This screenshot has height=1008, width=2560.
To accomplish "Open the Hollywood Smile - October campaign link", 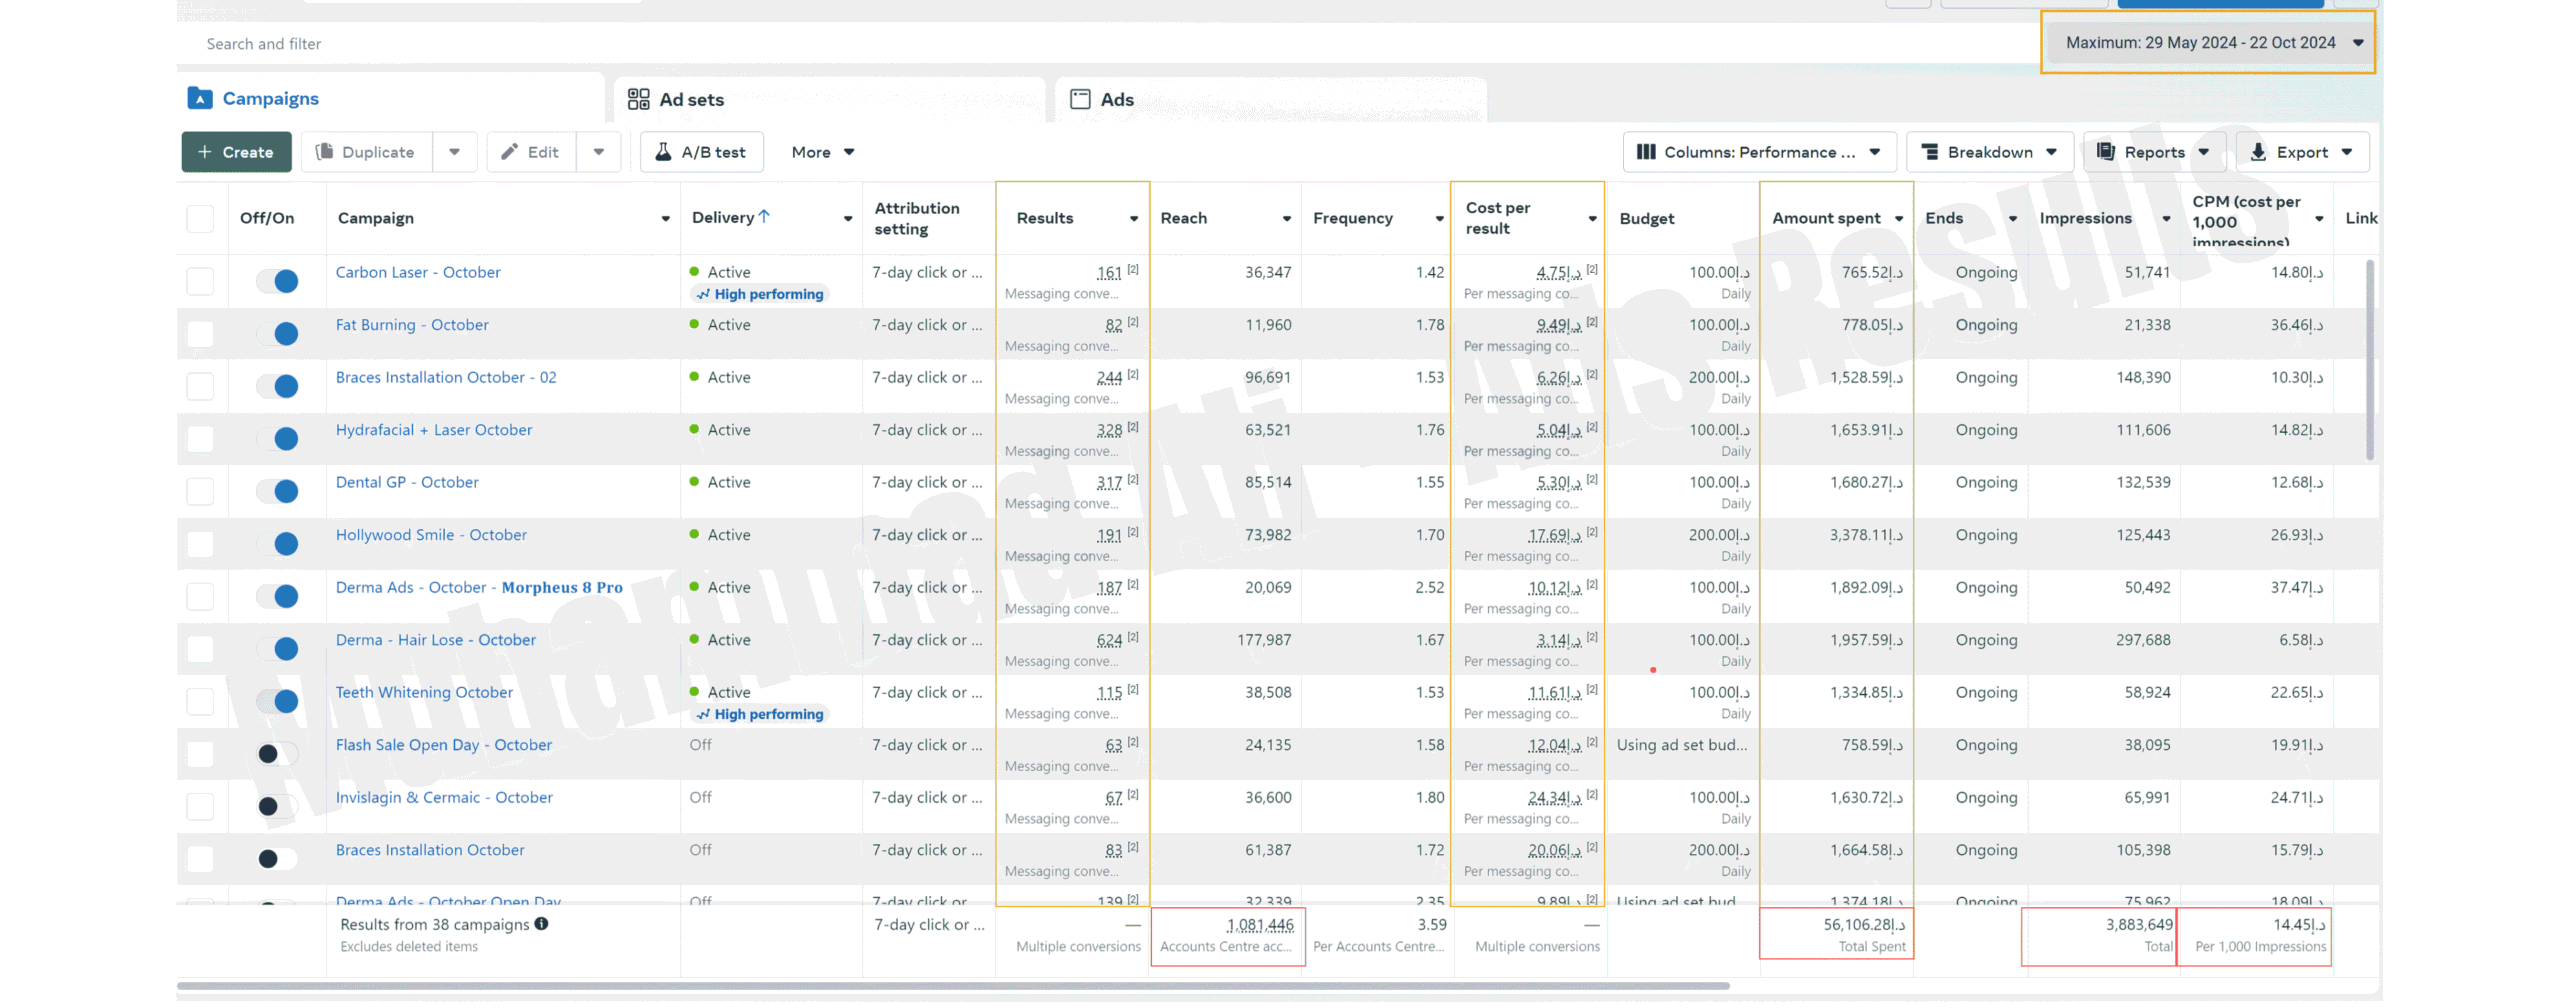I will coord(431,535).
